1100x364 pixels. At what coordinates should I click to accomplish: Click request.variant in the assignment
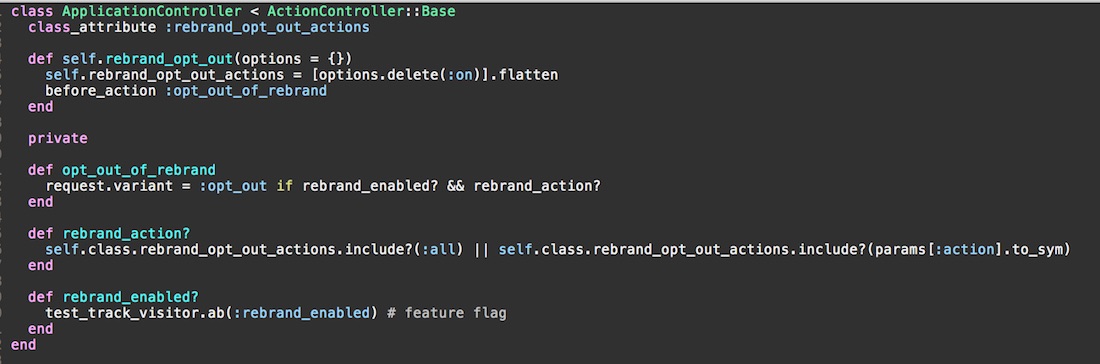109,186
